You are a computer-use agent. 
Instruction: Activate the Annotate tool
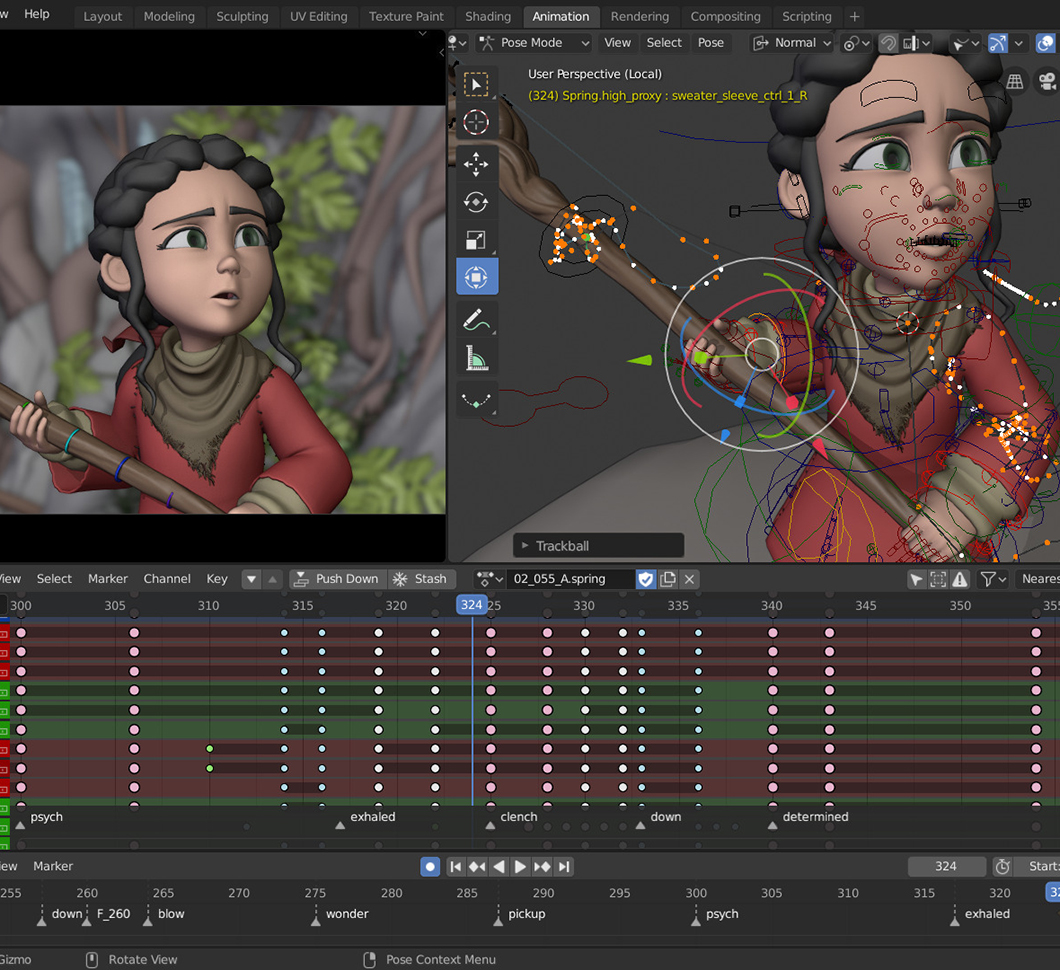477,319
